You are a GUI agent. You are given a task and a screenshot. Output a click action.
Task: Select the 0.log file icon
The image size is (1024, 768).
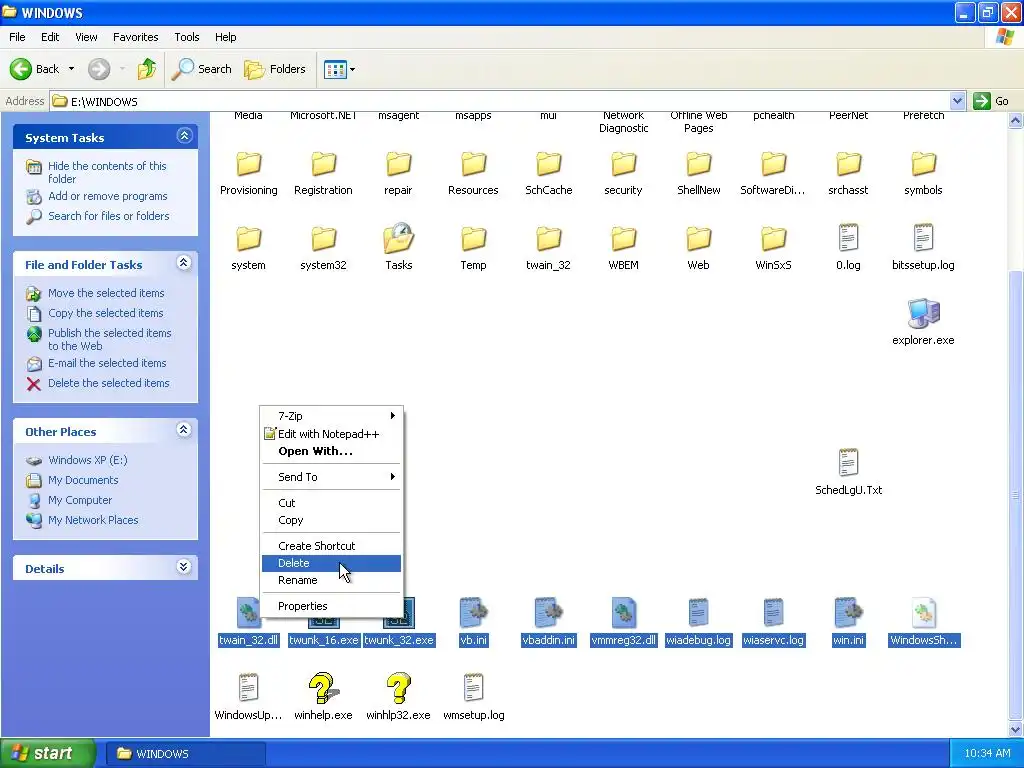pyautogui.click(x=848, y=238)
